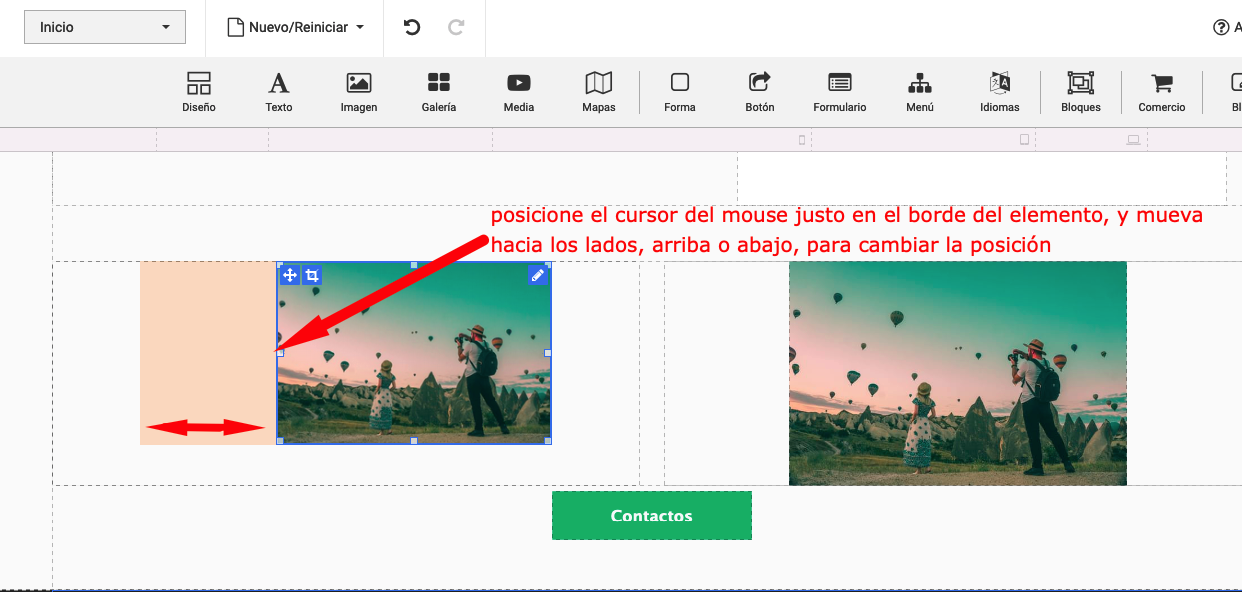Open the Galería tool
The image size is (1242, 592).
click(438, 92)
